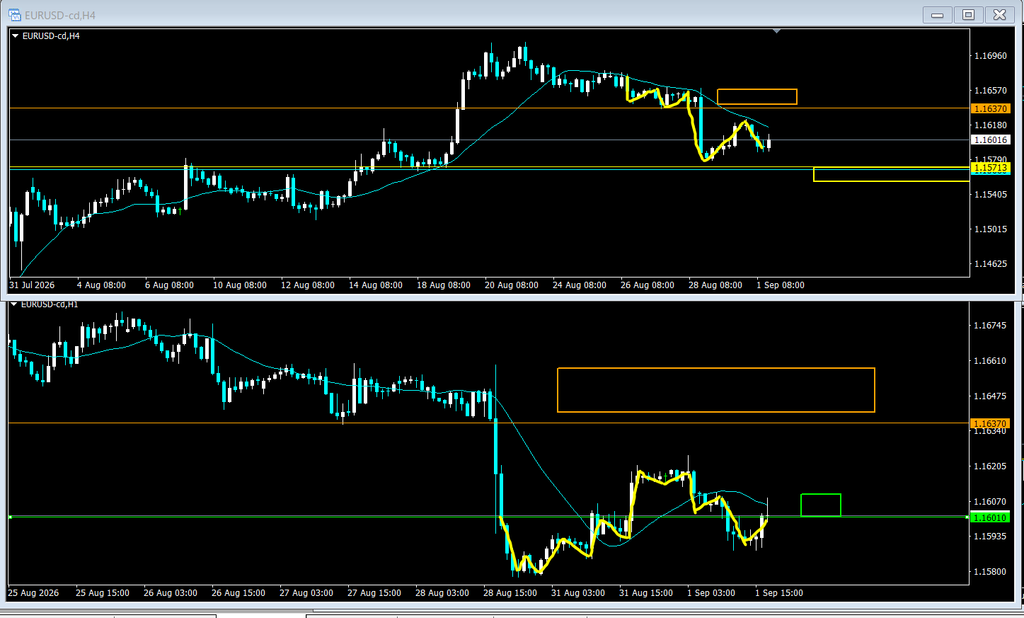The image size is (1024, 618).
Task: Select the yellow rectangle on the H4 chart
Action: (891, 174)
